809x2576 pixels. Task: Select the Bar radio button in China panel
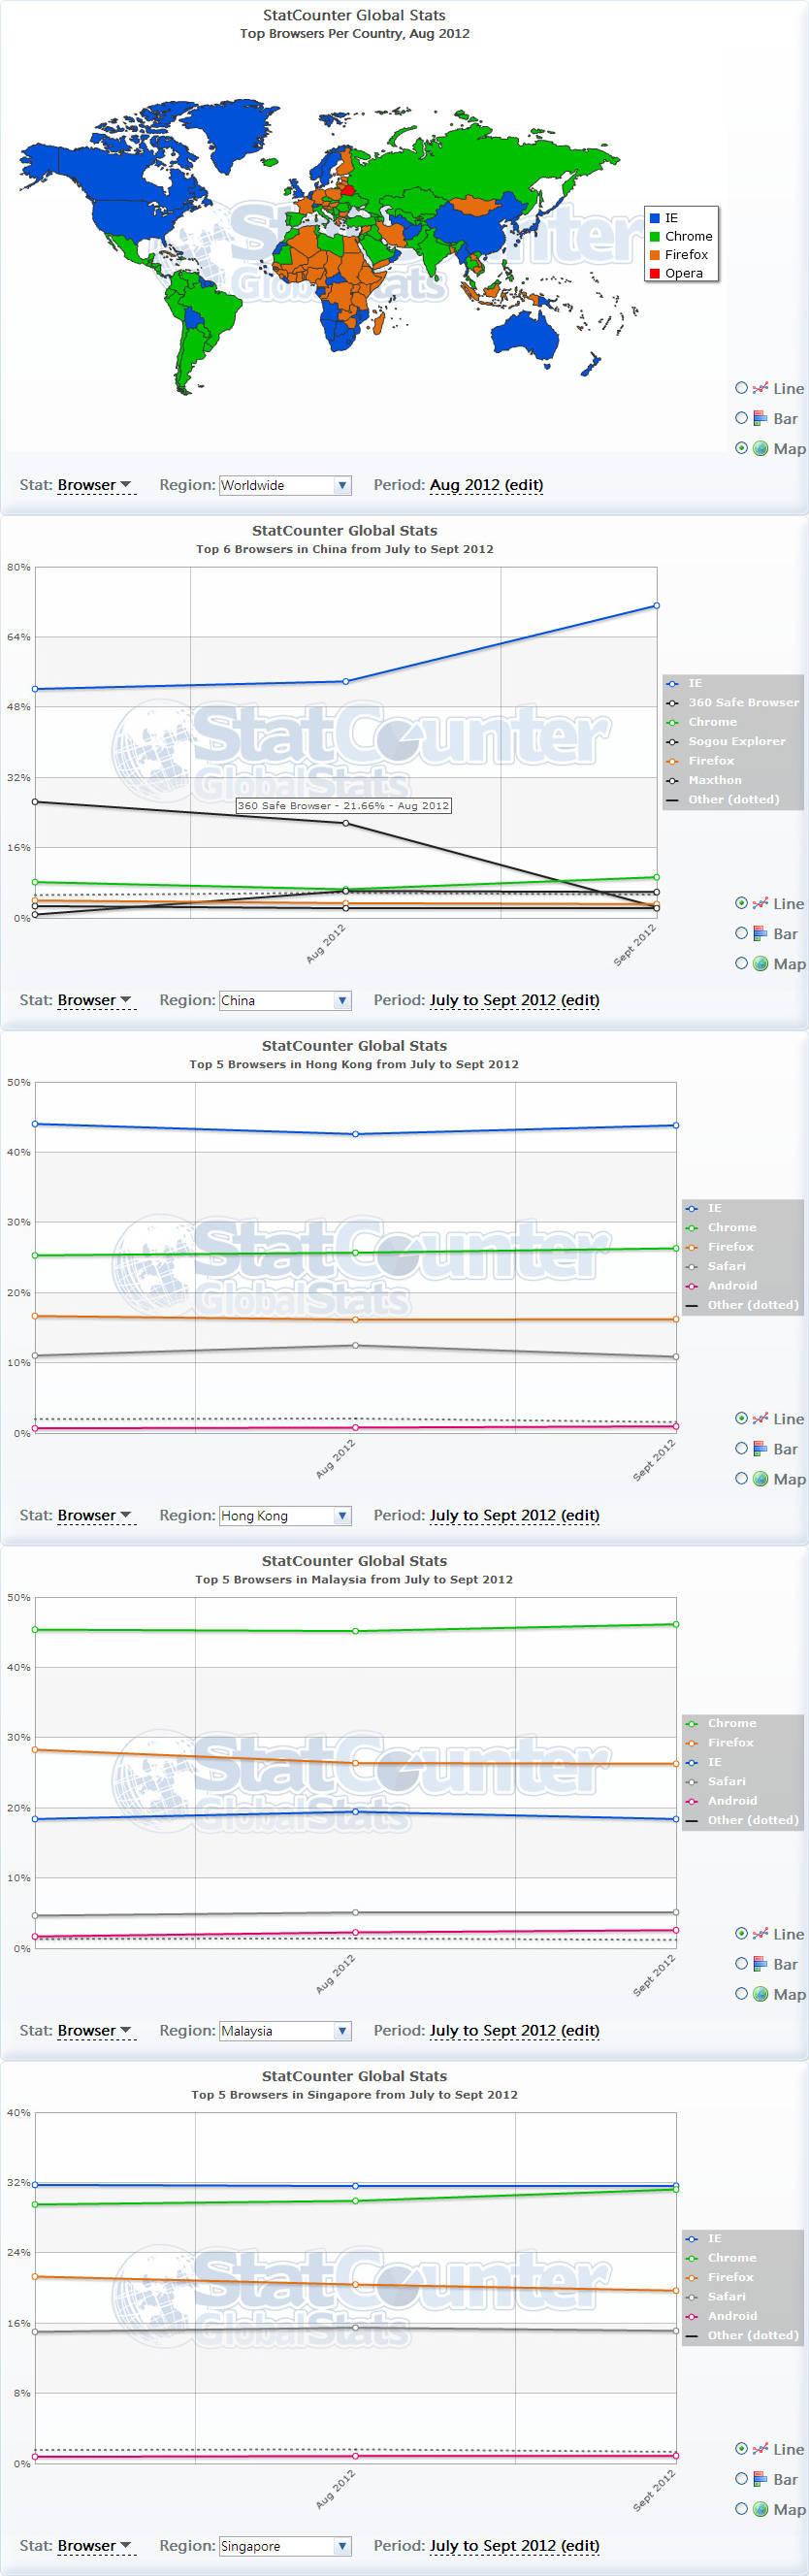[x=741, y=933]
